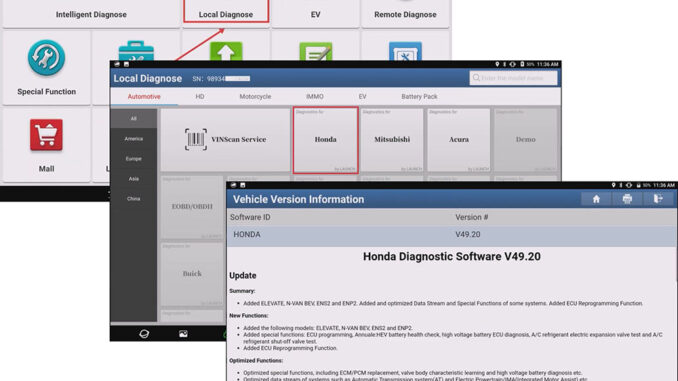This screenshot has height=381, width=678.
Task: Switch to the Battery Pack tab
Action: click(419, 96)
